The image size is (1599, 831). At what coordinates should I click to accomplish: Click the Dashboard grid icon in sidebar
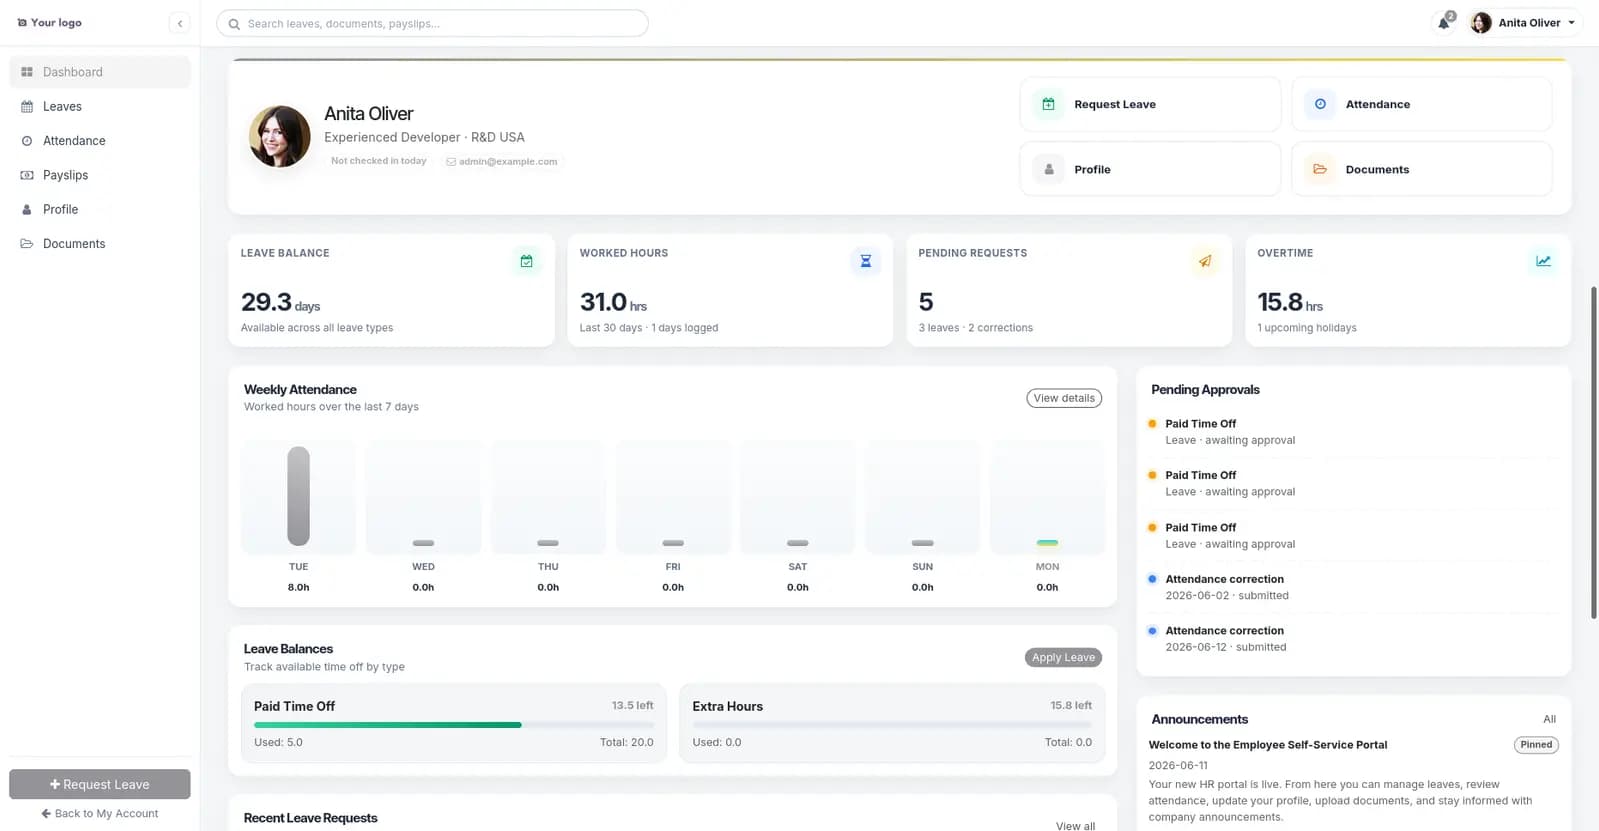point(27,72)
